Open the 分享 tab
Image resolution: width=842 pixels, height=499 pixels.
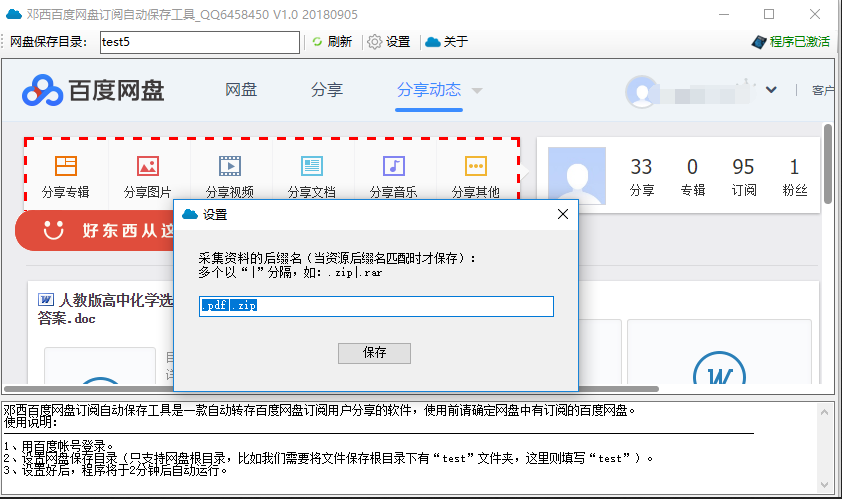pyautogui.click(x=326, y=90)
